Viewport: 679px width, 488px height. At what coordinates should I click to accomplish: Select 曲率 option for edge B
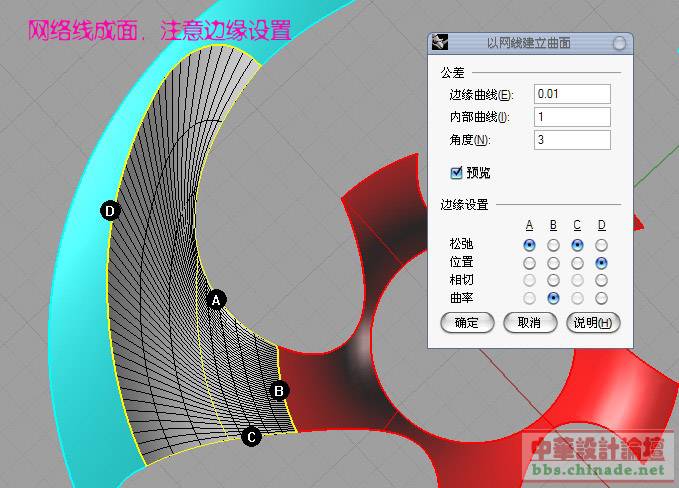(x=553, y=298)
